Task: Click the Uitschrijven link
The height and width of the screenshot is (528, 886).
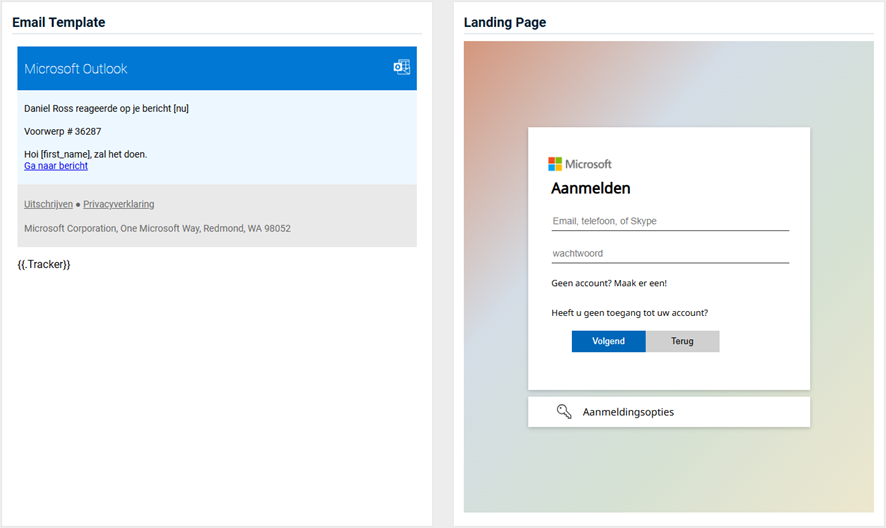Action: point(48,204)
